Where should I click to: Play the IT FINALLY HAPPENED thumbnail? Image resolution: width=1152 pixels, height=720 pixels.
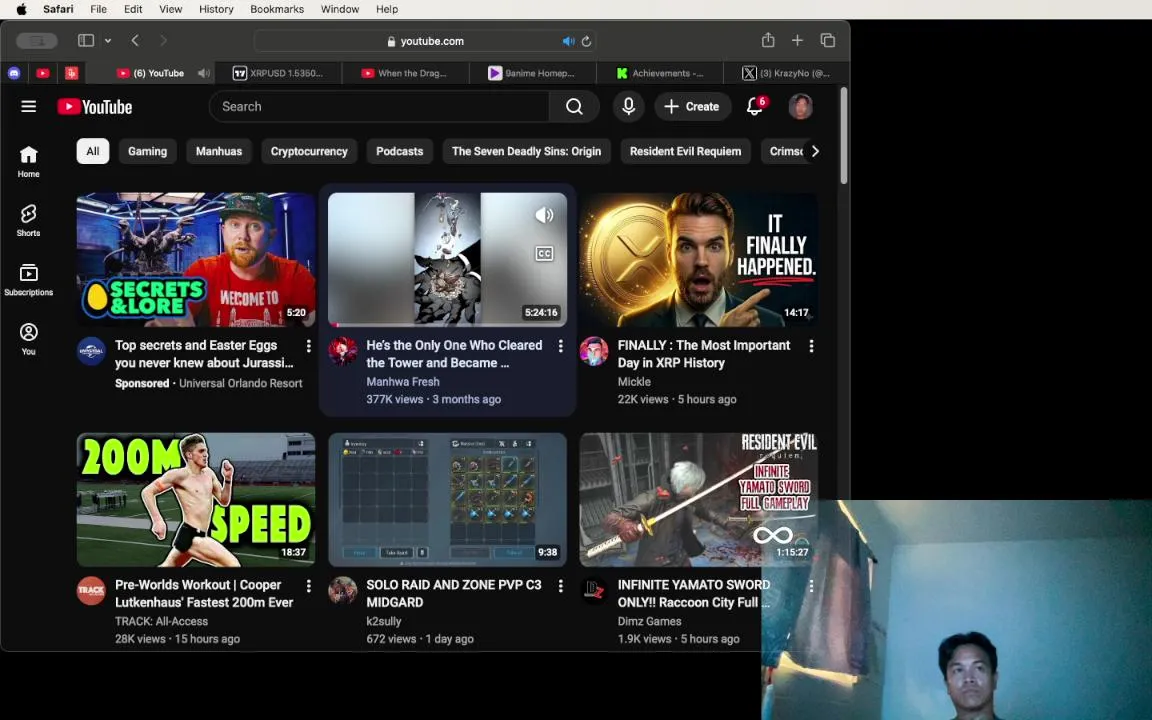[698, 259]
